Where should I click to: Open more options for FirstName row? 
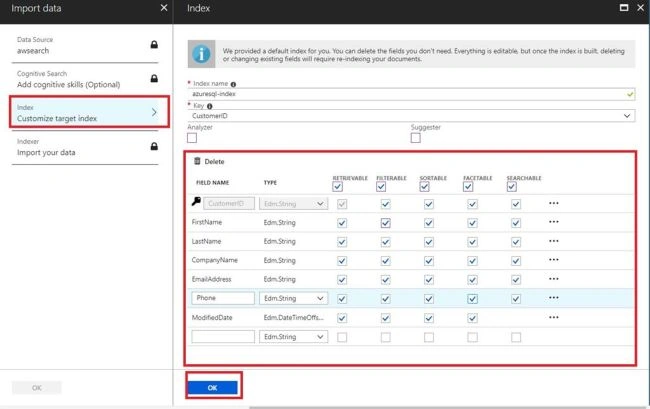(553, 222)
